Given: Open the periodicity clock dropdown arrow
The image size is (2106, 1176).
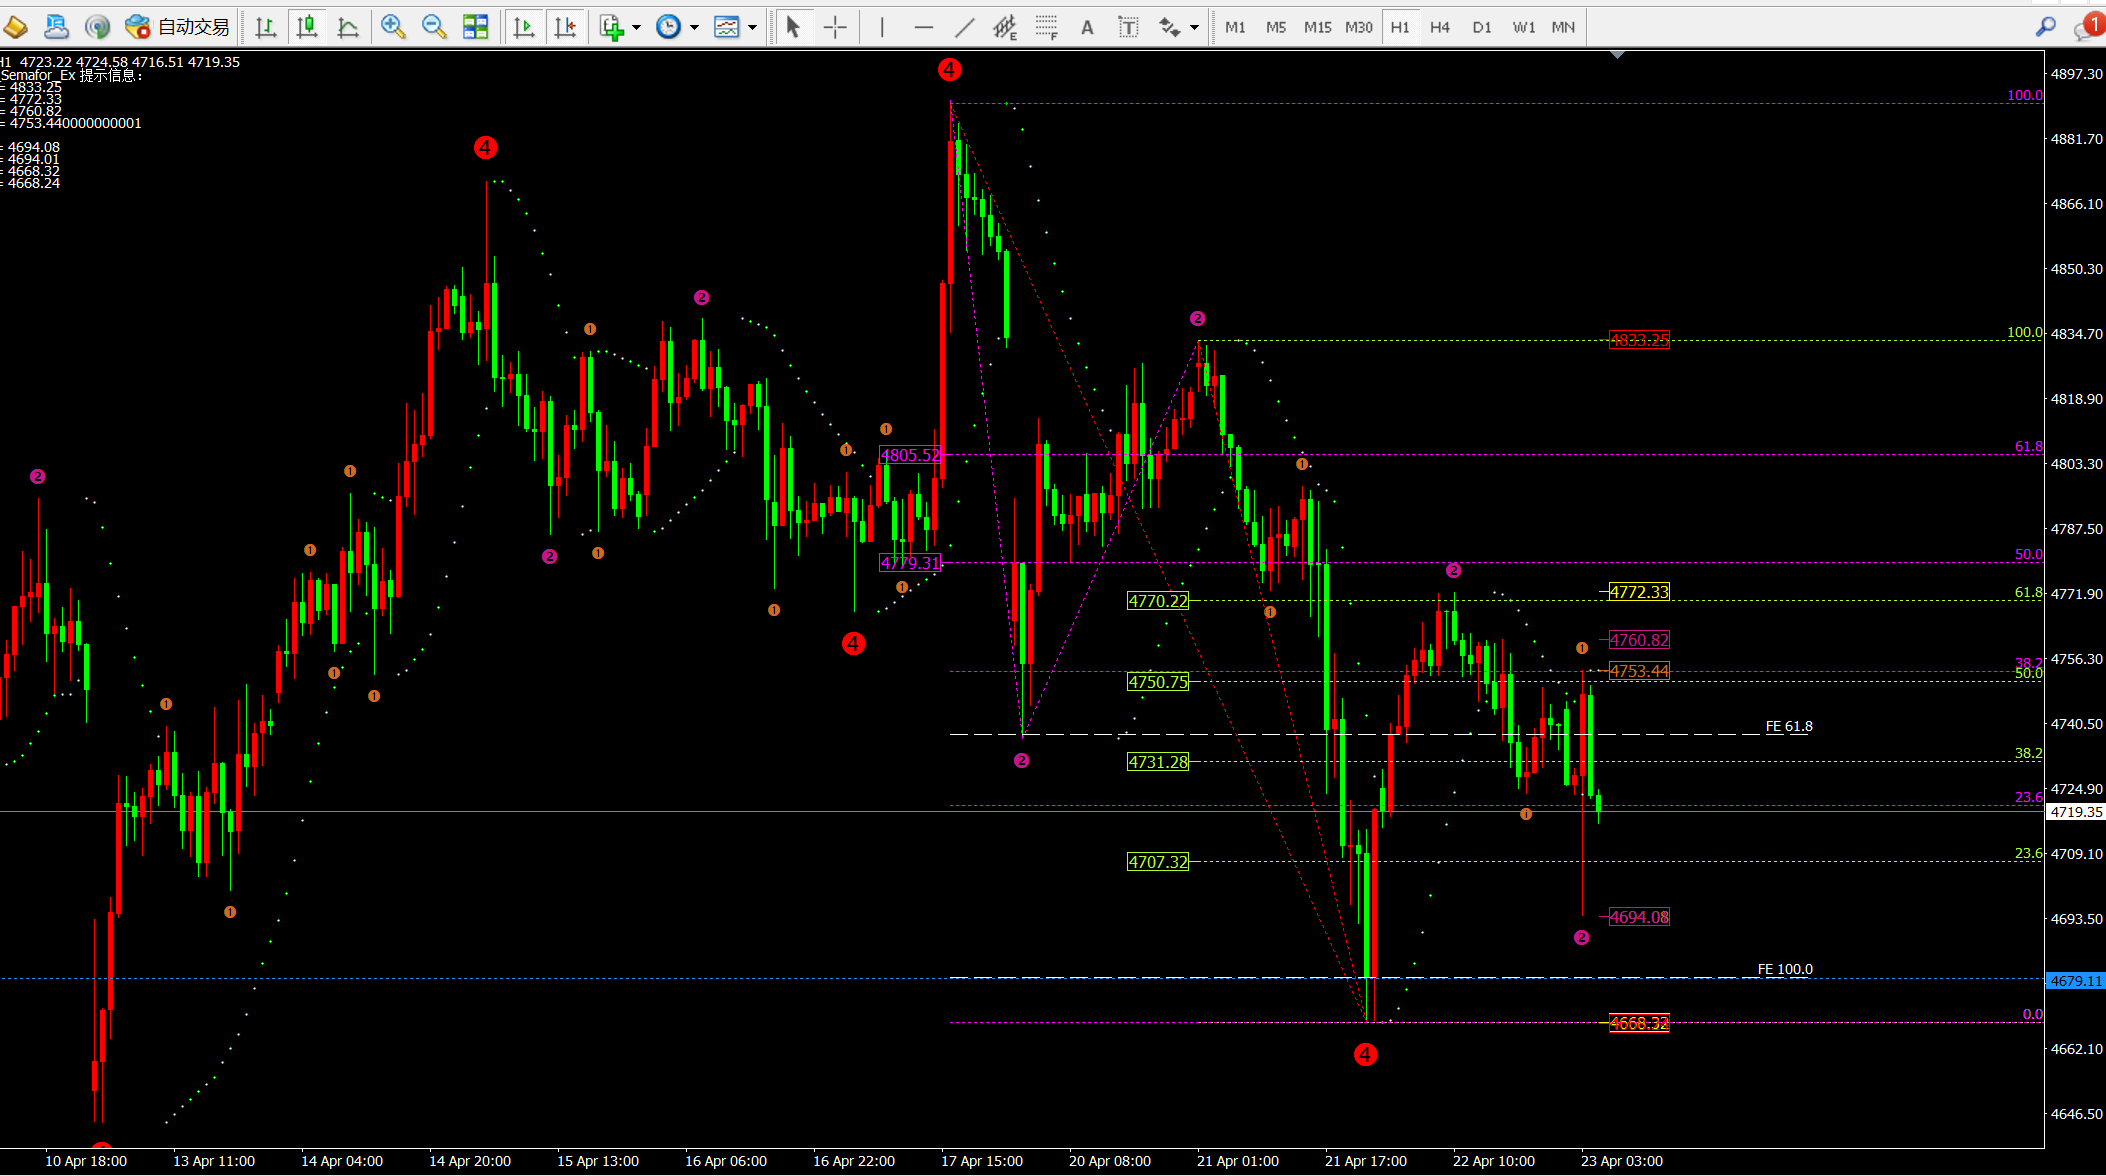Looking at the screenshot, I should [x=694, y=27].
